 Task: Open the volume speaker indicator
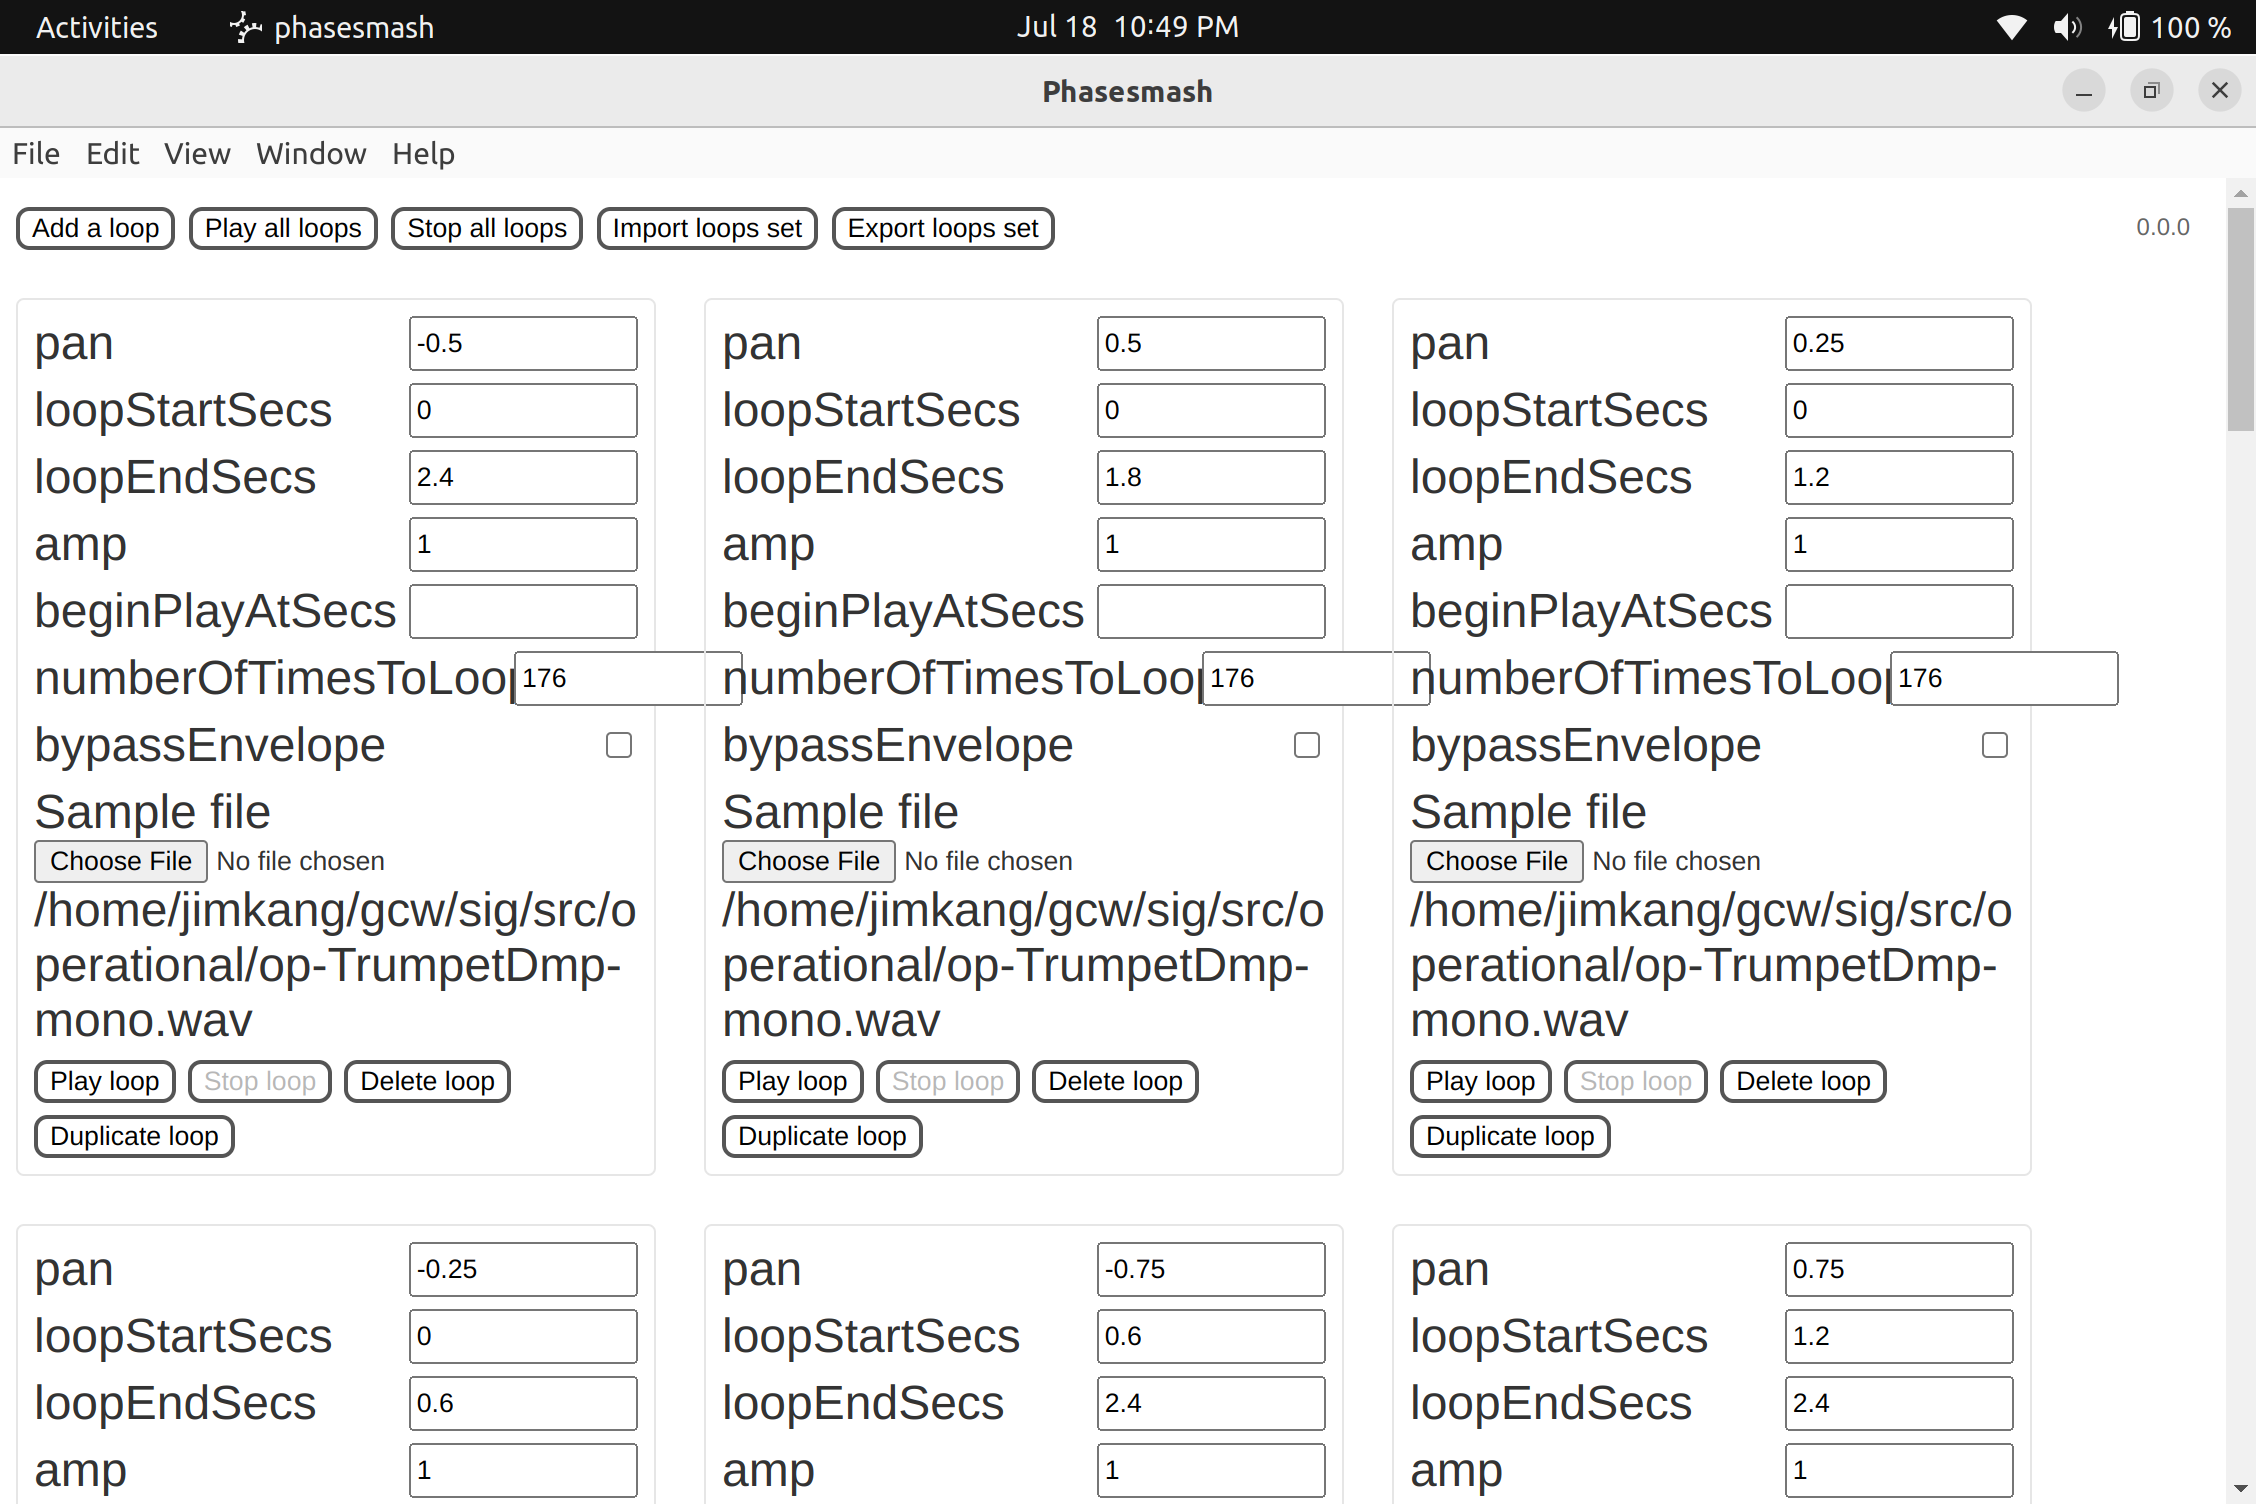[2066, 27]
